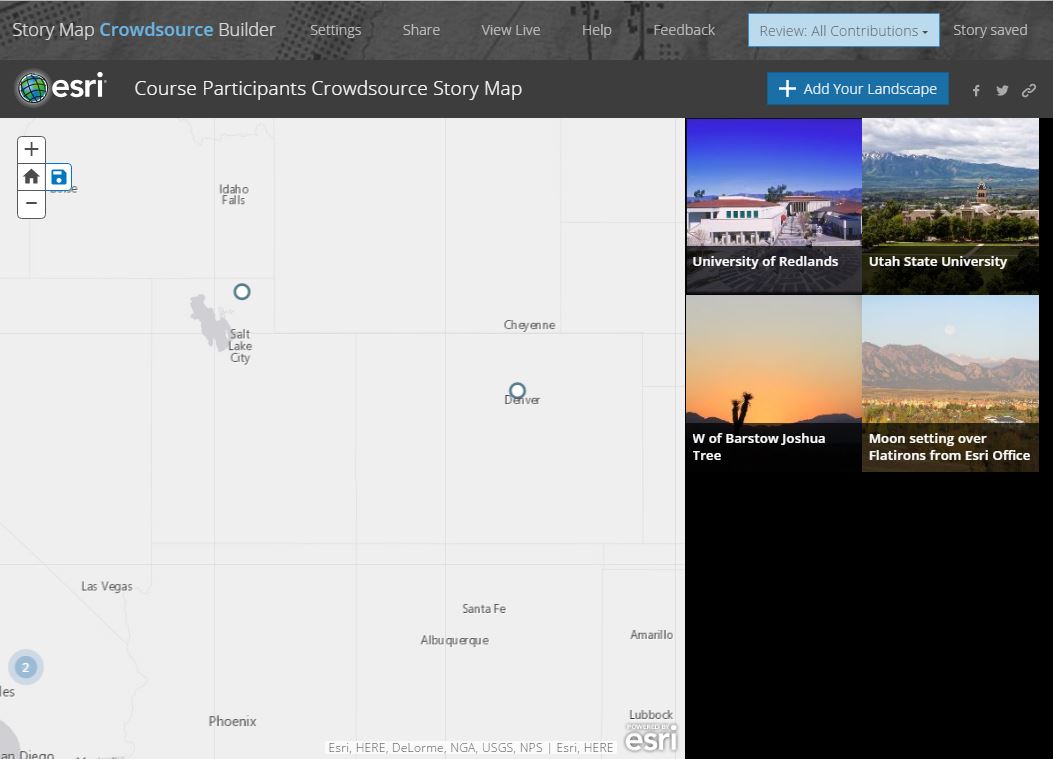Open Review: All Contributions dropdown
This screenshot has height=759, width=1053.
coord(843,31)
